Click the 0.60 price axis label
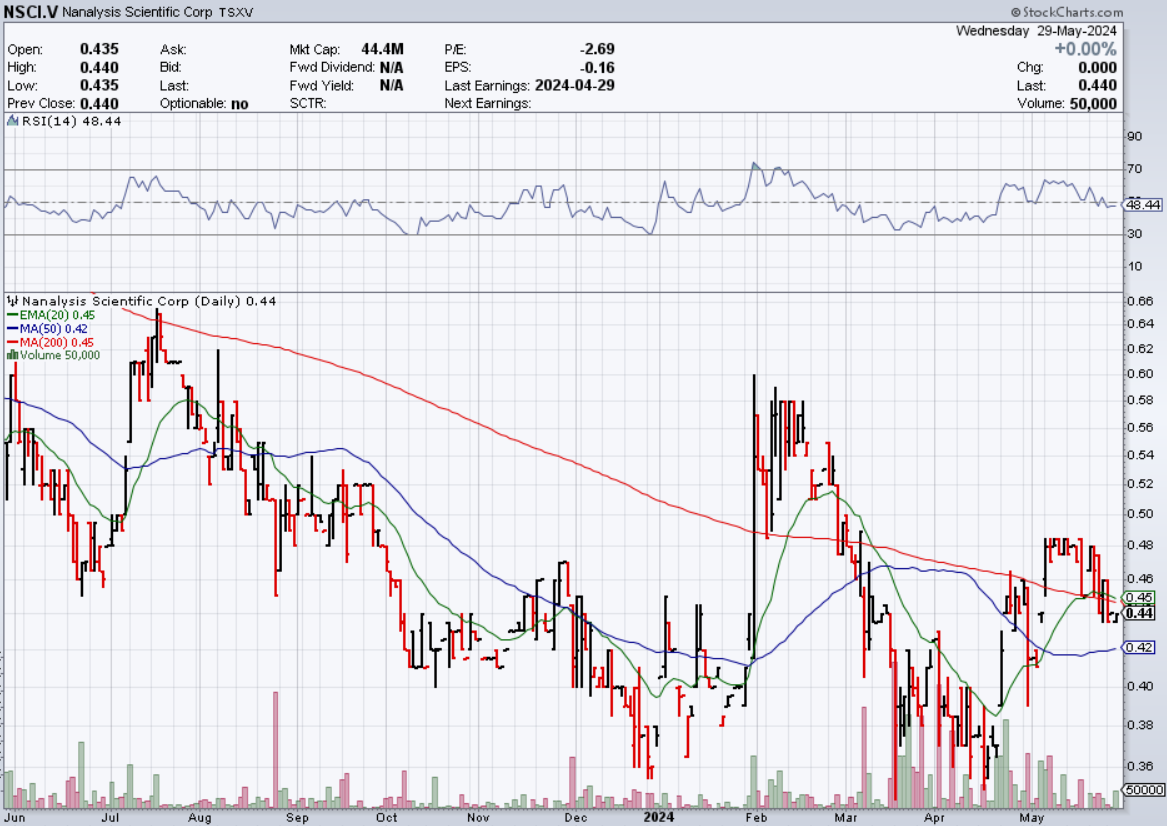The image size is (1167, 826). pyautogui.click(x=1139, y=374)
